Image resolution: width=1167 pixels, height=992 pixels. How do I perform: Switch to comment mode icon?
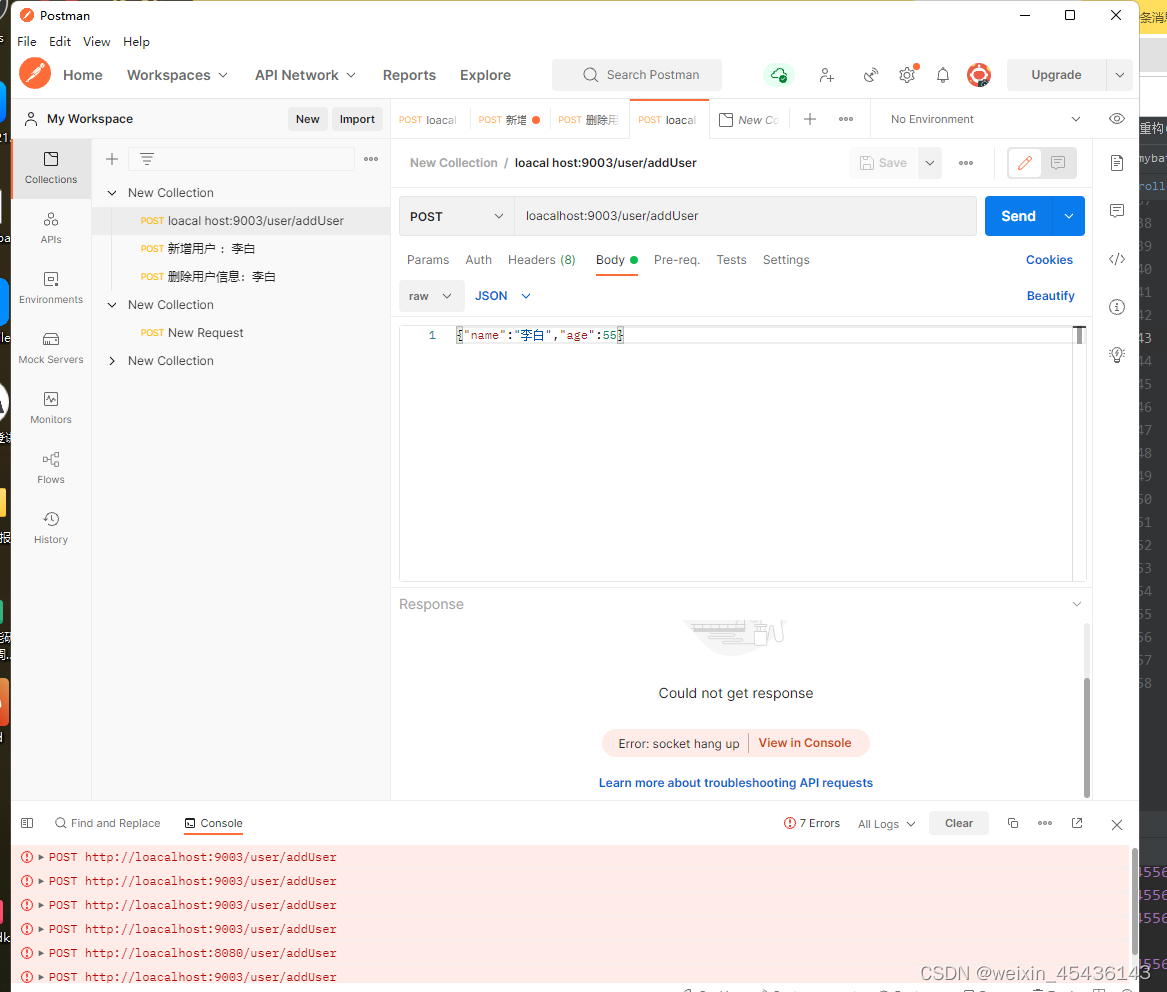[x=1058, y=163]
